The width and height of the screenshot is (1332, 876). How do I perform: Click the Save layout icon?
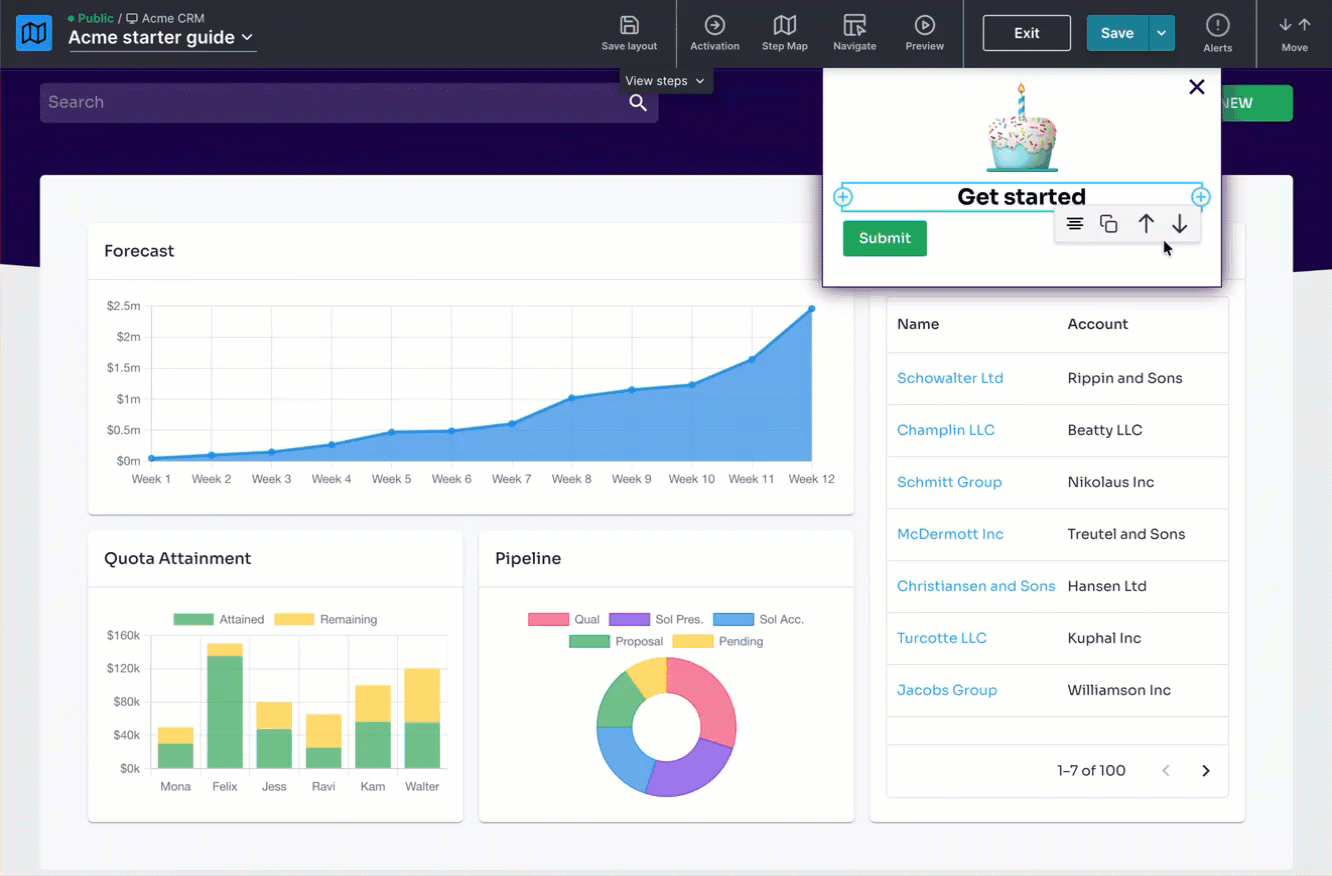629,25
